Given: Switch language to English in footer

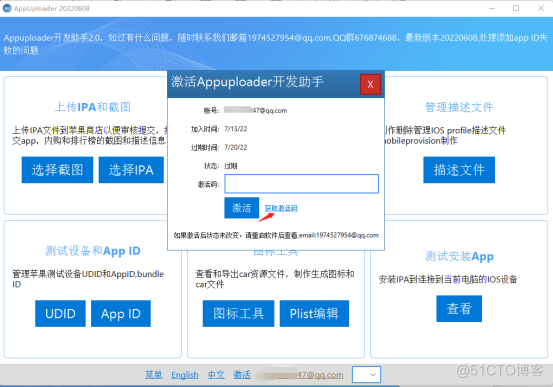Looking at the screenshot, I should 185,375.
